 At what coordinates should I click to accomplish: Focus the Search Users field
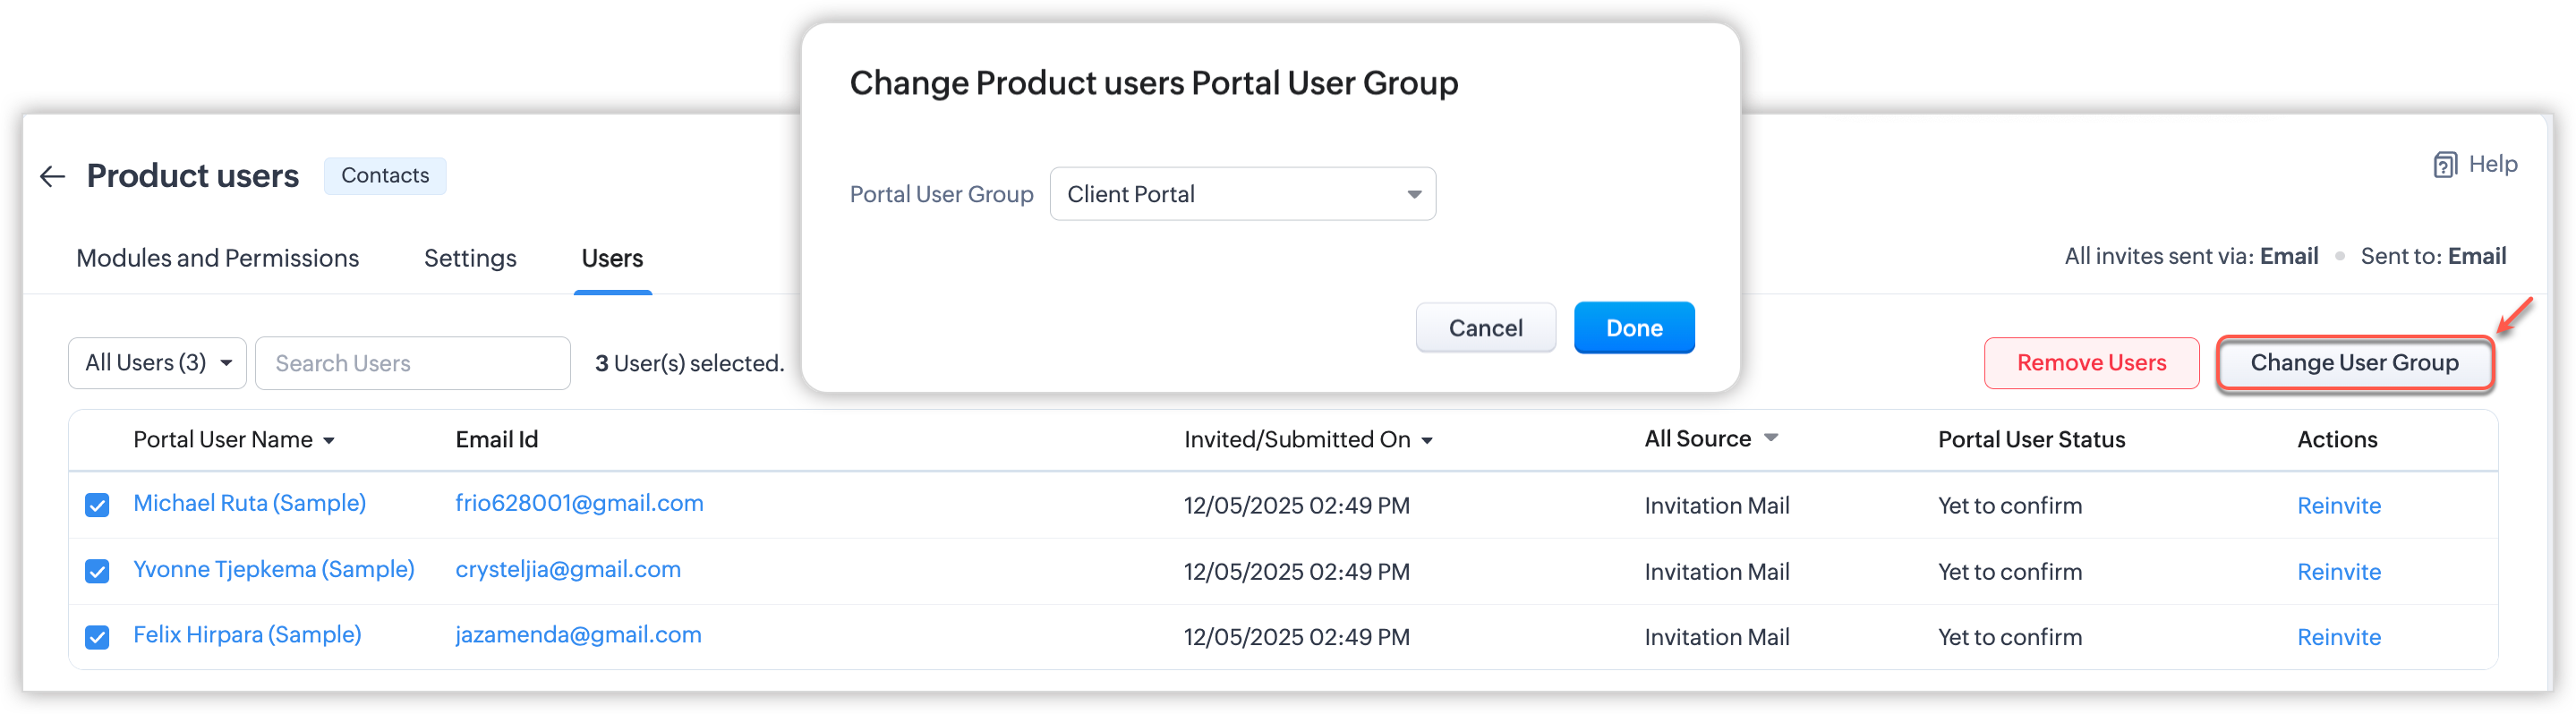tap(412, 363)
